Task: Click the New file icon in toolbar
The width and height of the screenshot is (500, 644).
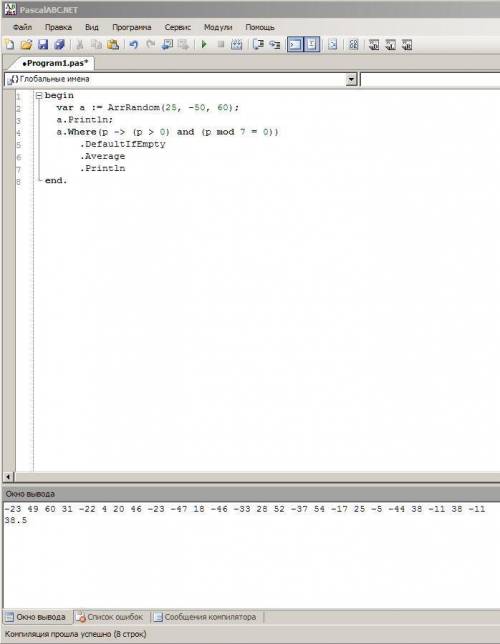Action: pos(9,44)
